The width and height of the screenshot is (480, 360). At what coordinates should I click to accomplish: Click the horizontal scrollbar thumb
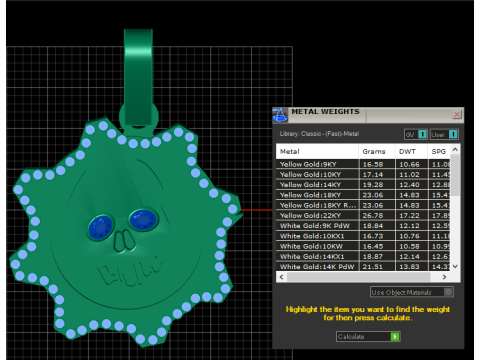[359, 277]
